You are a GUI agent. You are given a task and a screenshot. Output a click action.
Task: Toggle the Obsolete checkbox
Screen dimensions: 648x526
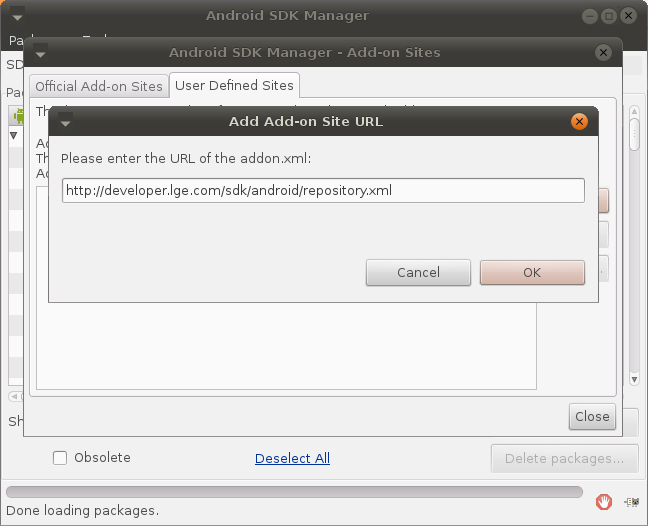pyautogui.click(x=60, y=458)
